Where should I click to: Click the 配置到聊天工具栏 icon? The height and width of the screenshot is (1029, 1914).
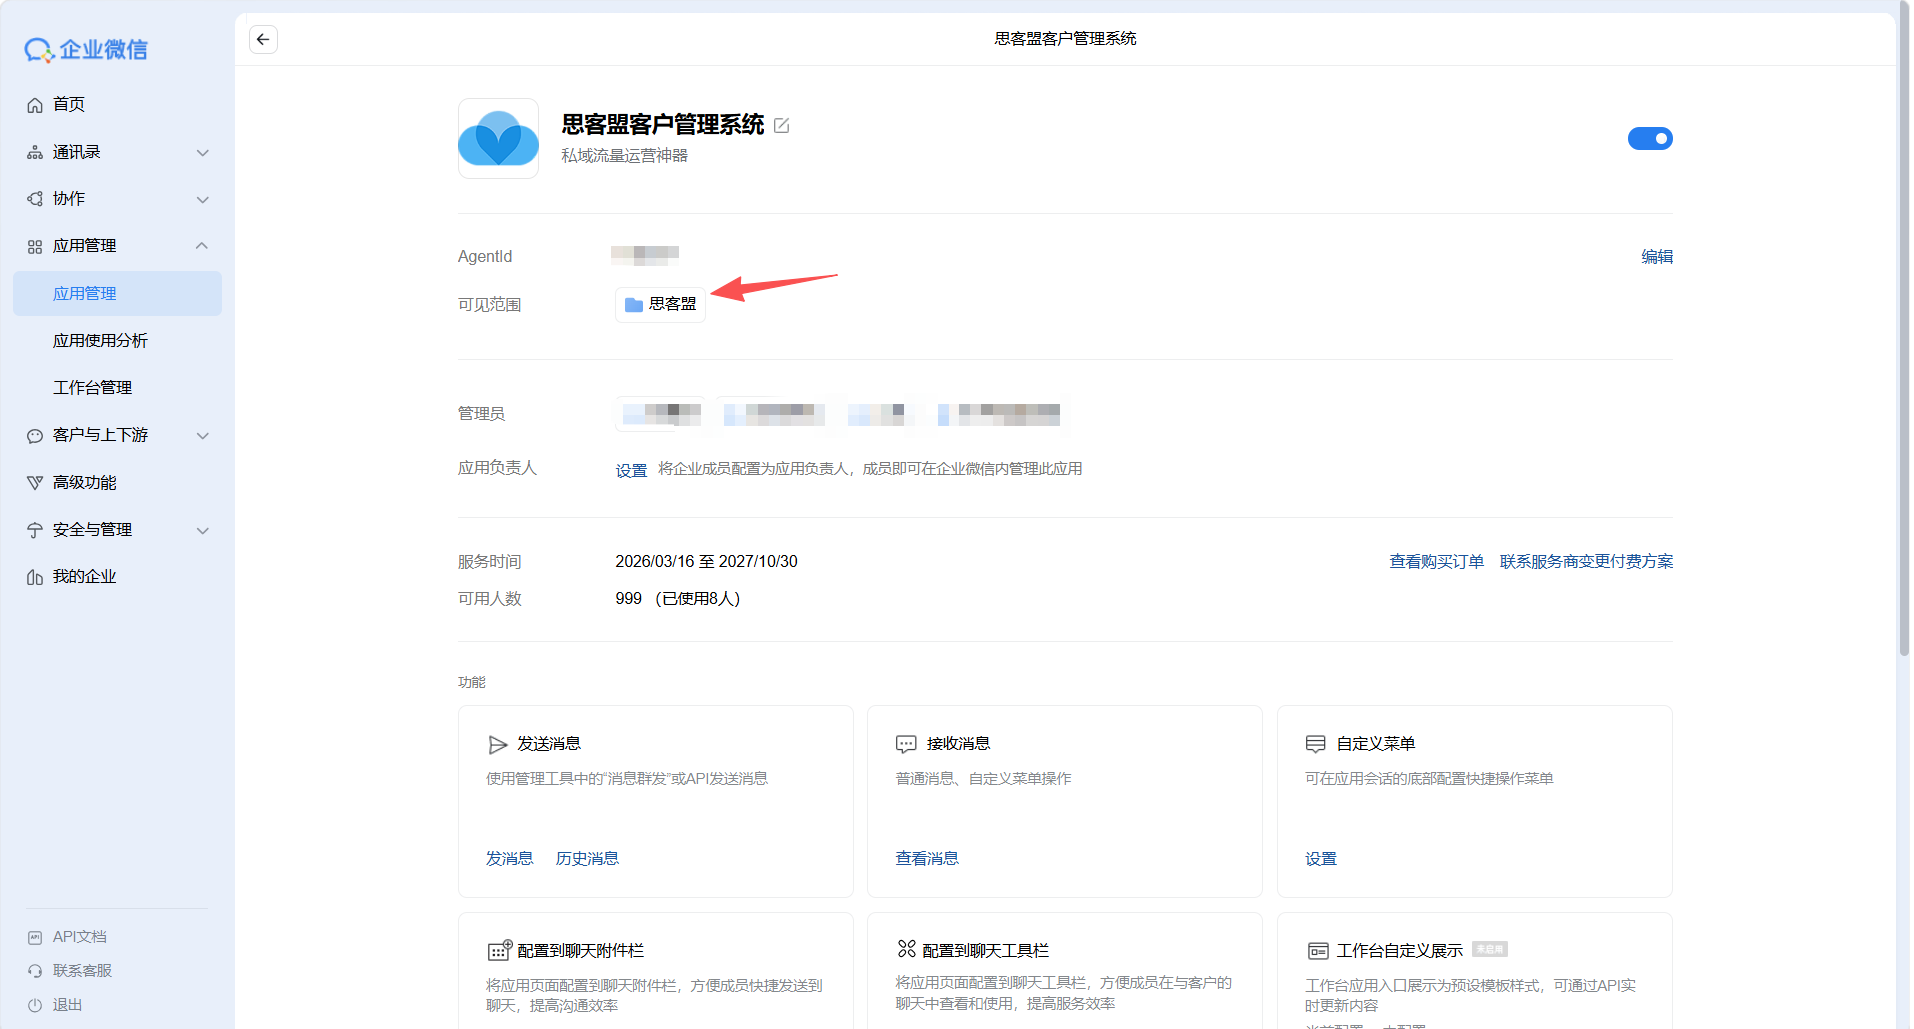pos(907,949)
